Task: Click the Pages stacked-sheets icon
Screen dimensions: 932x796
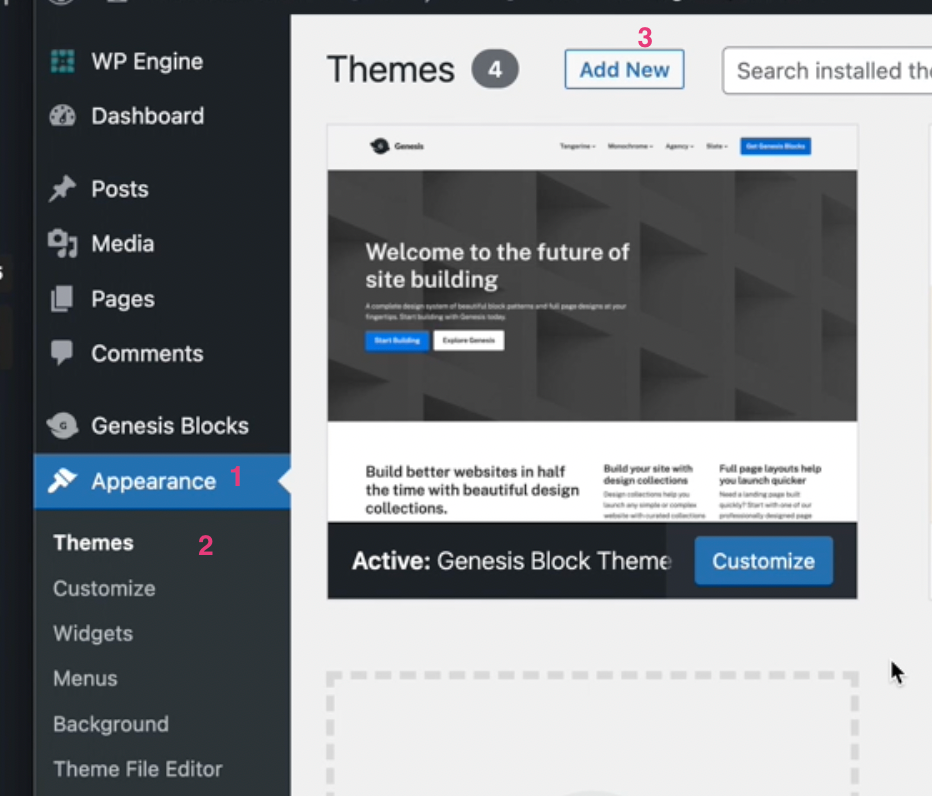Action: 62,298
